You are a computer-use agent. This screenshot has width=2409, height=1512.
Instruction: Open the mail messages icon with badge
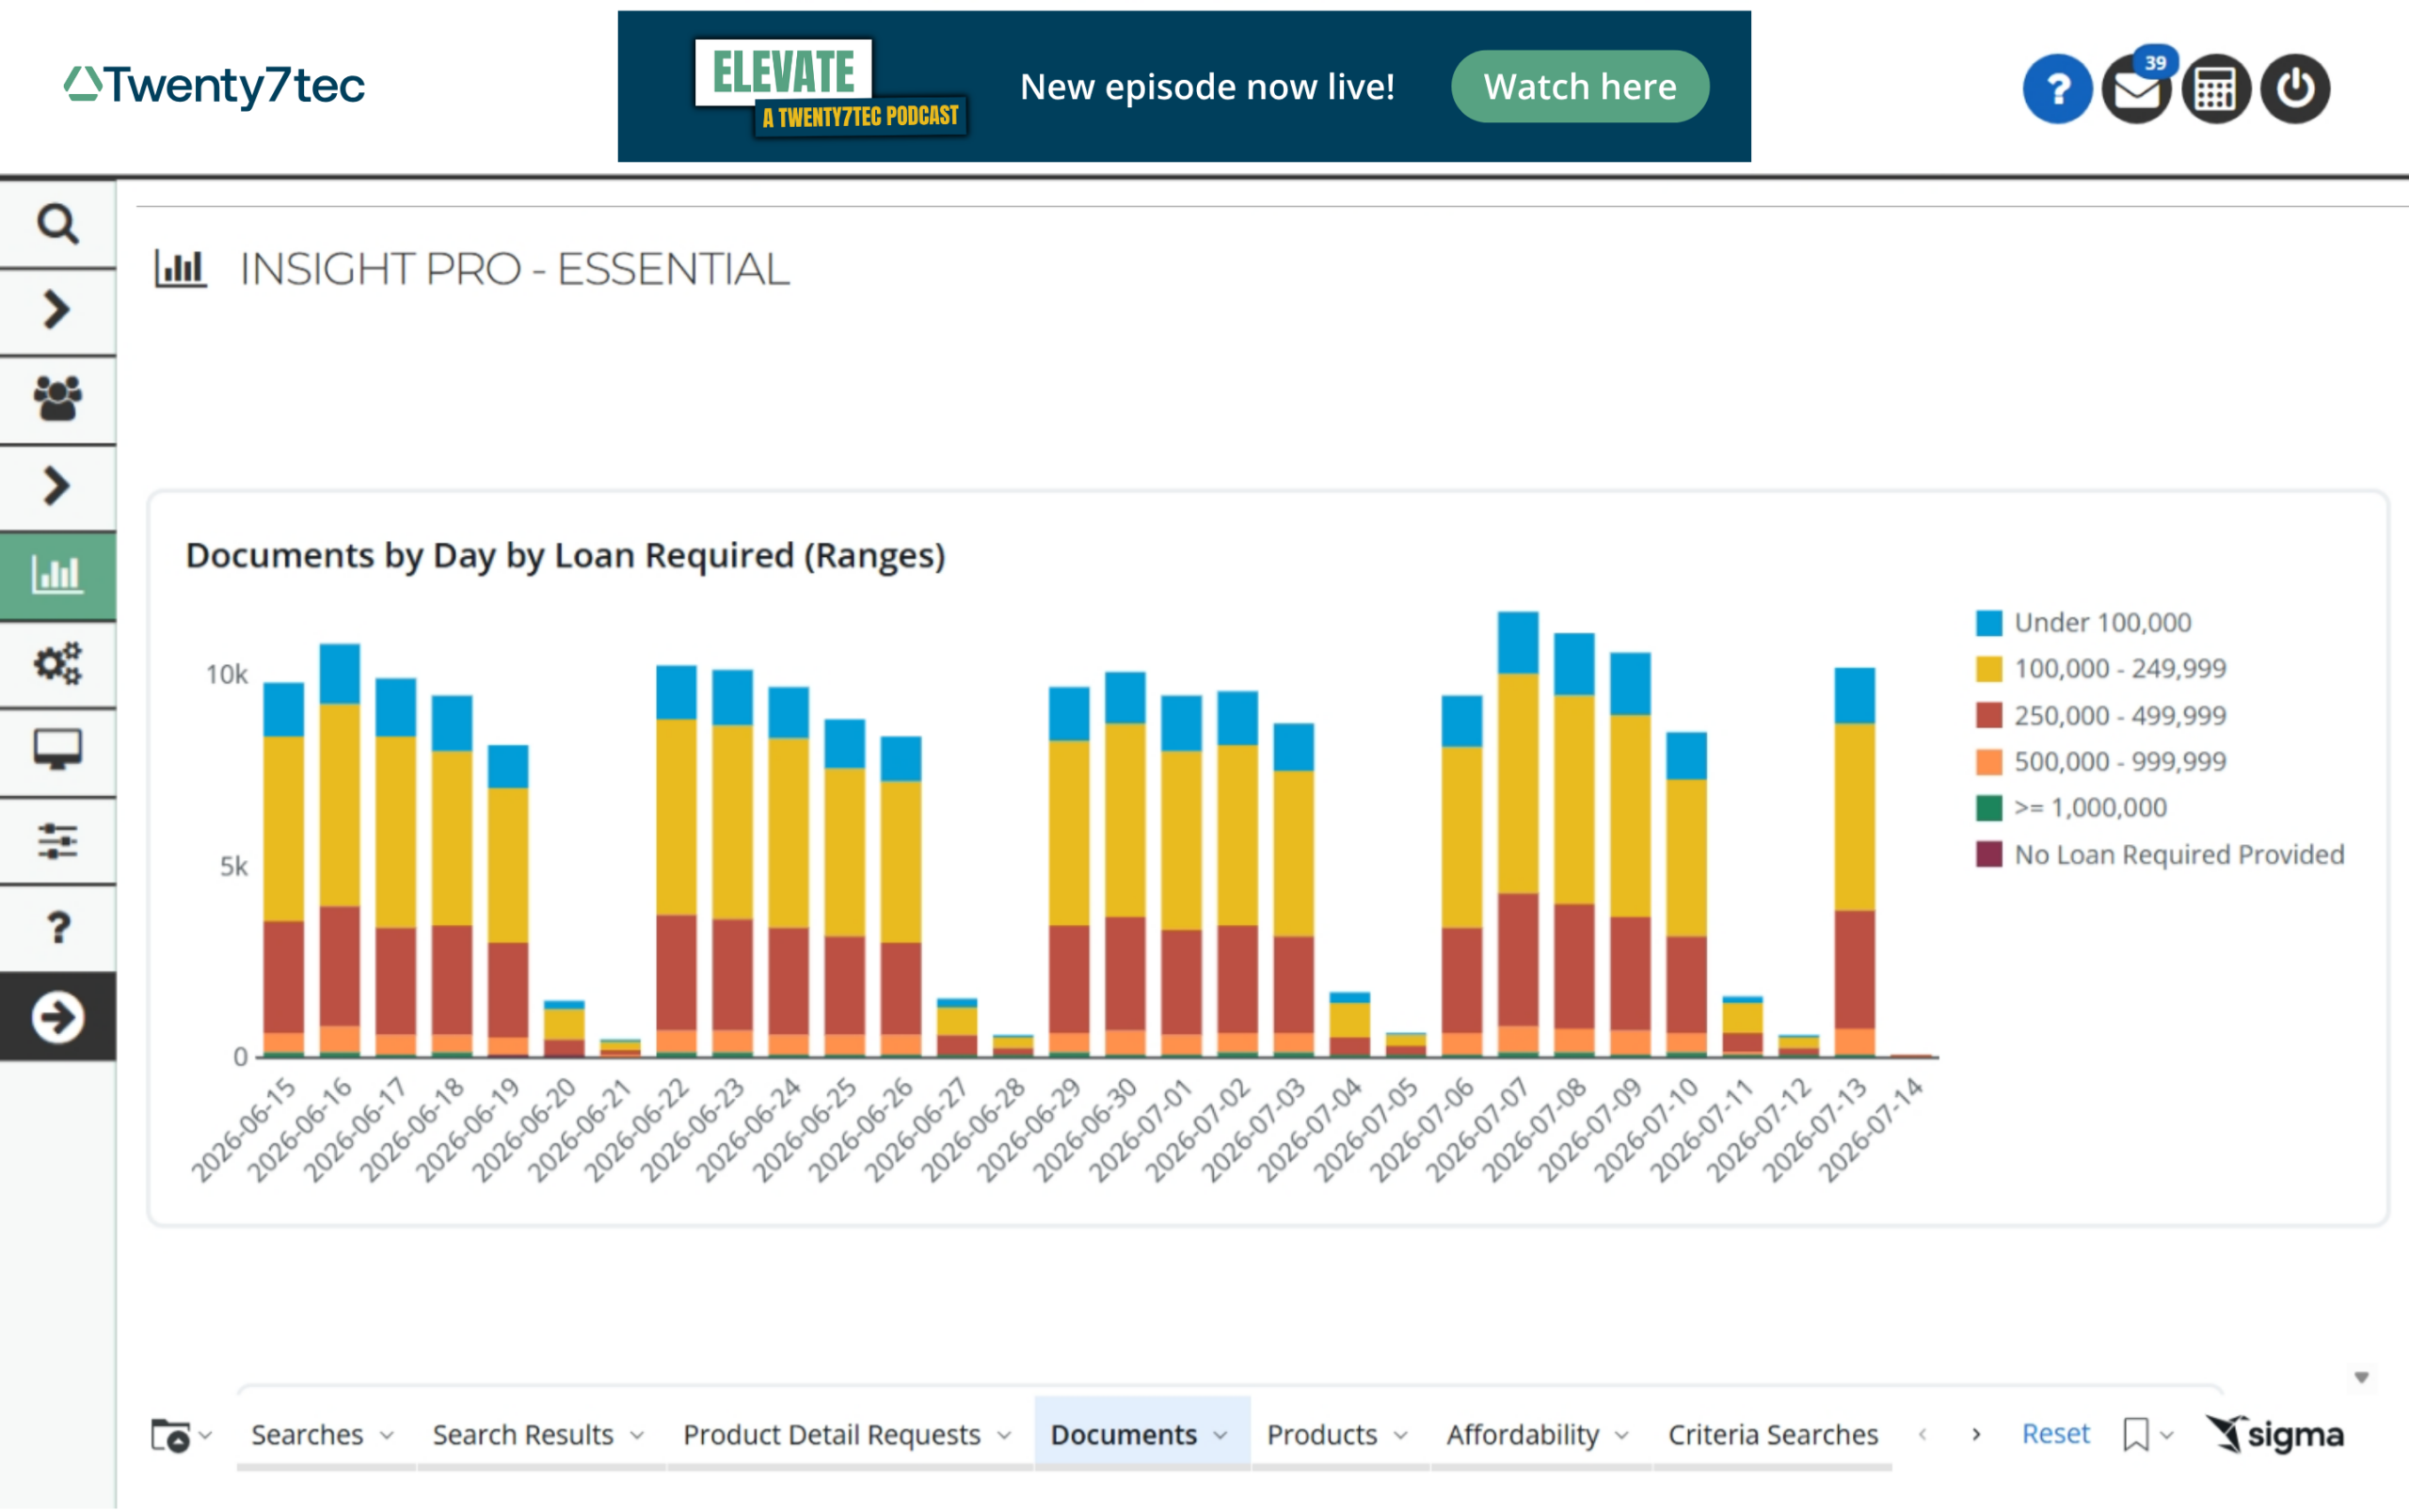[2136, 89]
